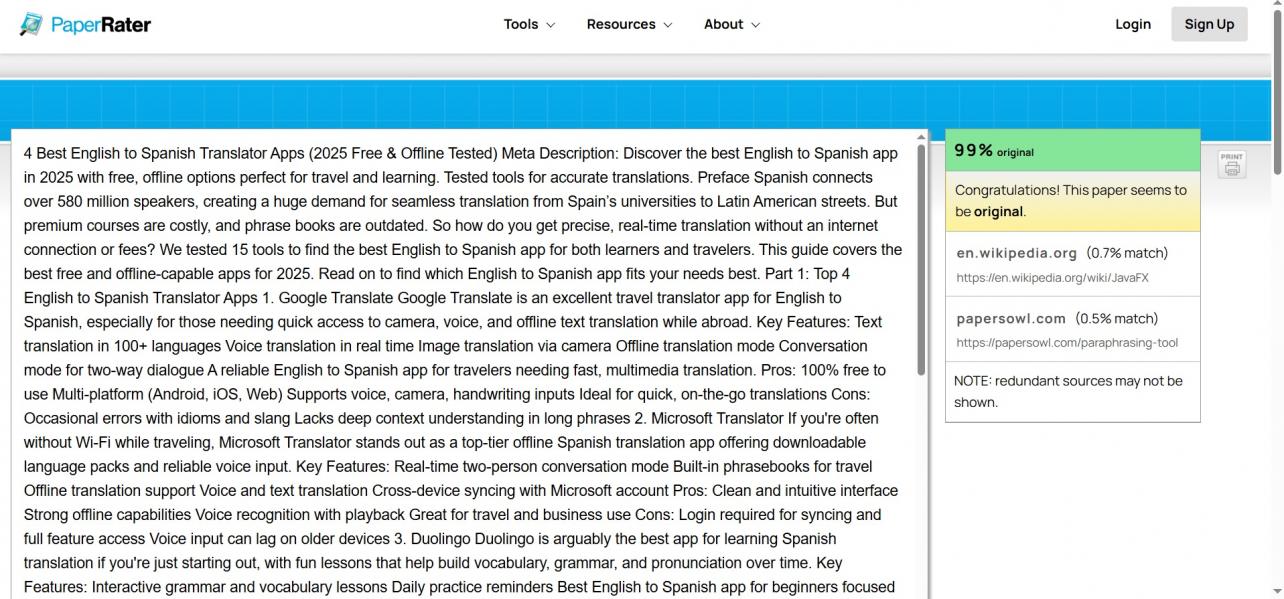Screen dimensions: 1284x599
Task: Expand the Resources menu
Action: pyautogui.click(x=629, y=24)
